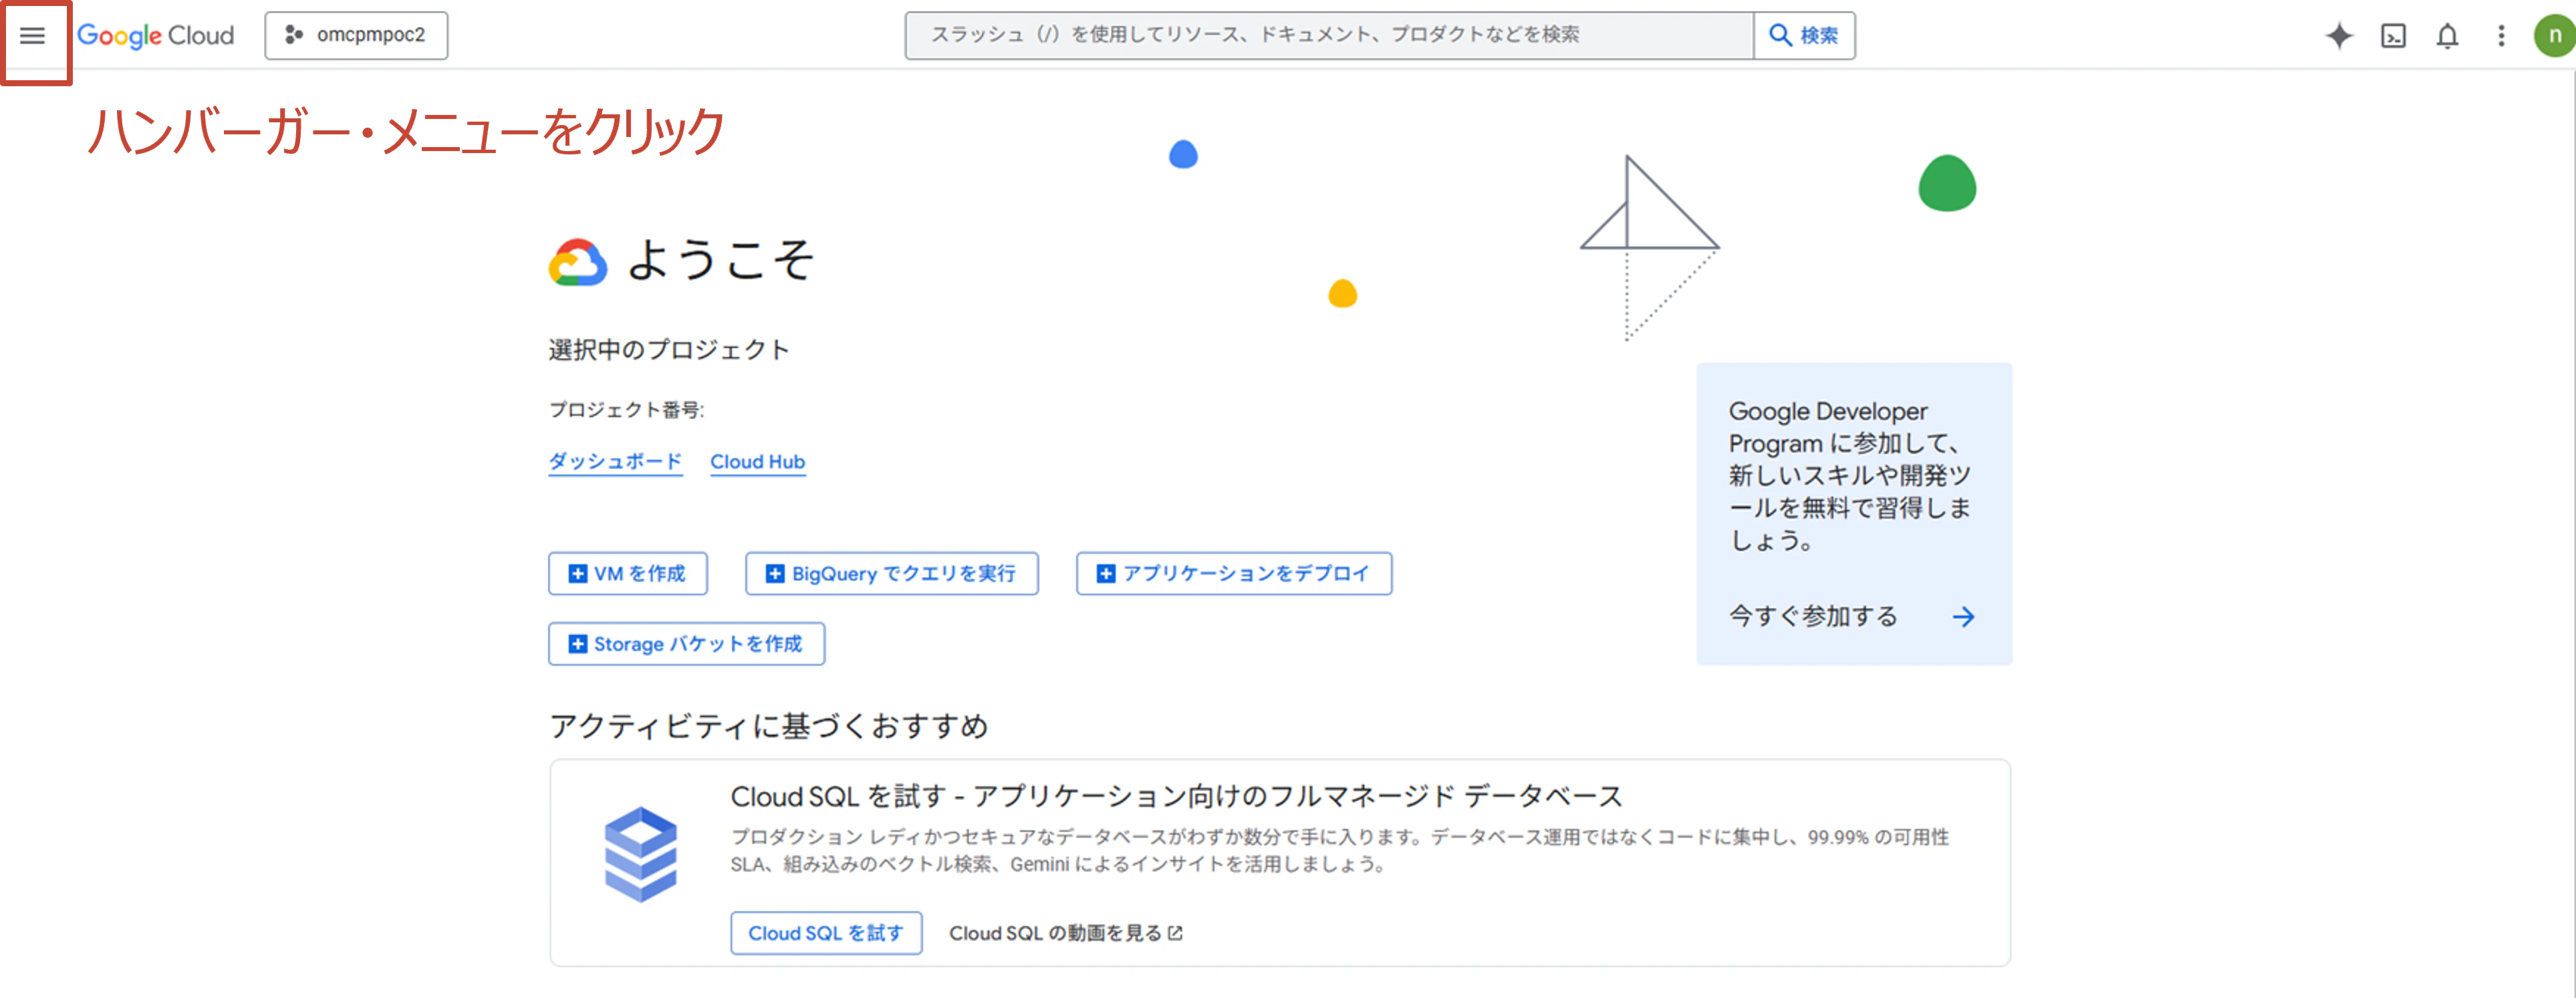Open the Gemini sparkle assistant icon
Image resolution: width=2576 pixels, height=998 pixels.
(2338, 36)
